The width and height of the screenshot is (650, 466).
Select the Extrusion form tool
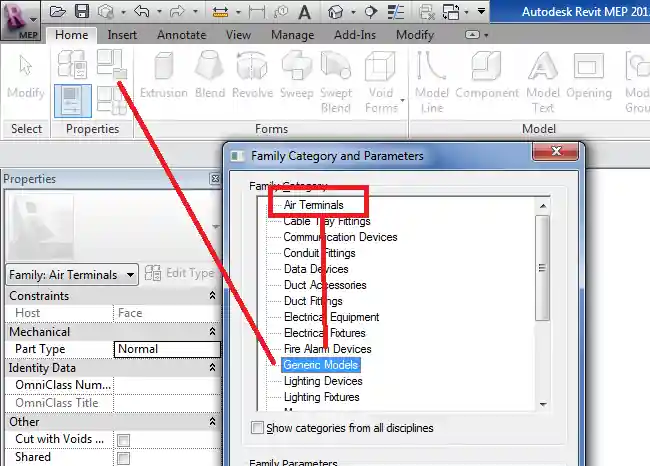click(x=163, y=76)
